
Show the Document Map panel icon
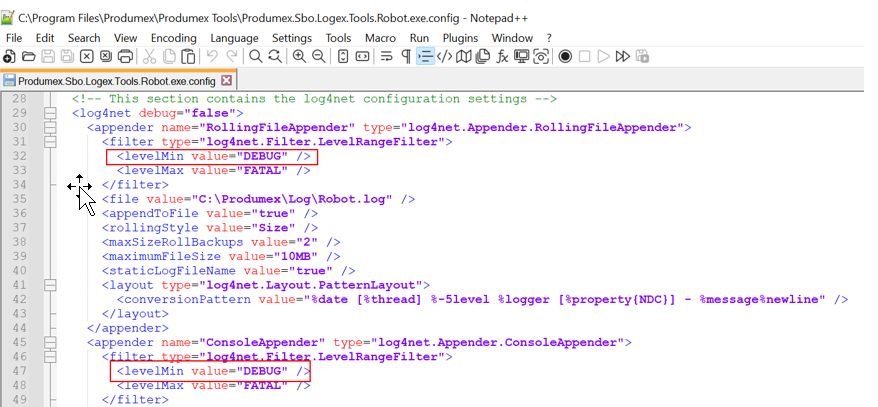tap(464, 57)
